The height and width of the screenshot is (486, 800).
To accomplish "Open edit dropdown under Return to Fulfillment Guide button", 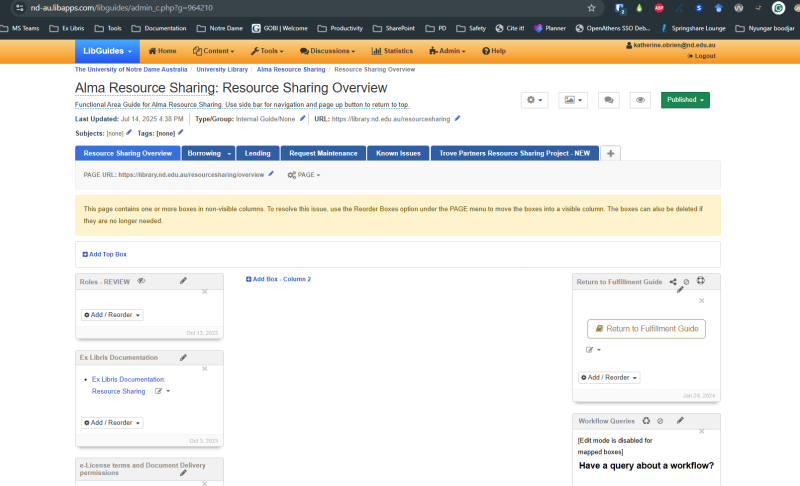I will pyautogui.click(x=593, y=350).
